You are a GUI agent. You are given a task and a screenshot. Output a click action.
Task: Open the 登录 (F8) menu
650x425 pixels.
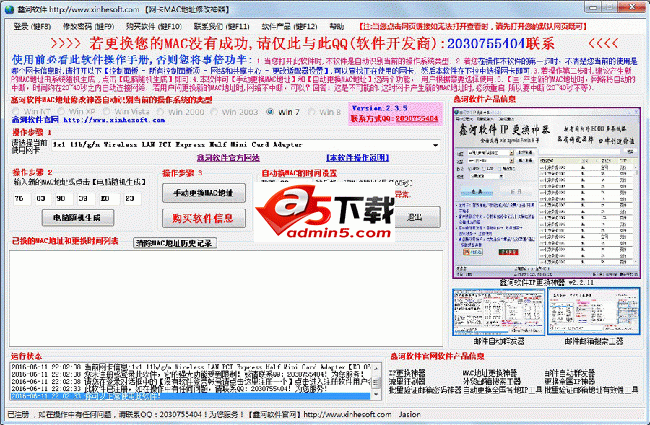[32, 27]
